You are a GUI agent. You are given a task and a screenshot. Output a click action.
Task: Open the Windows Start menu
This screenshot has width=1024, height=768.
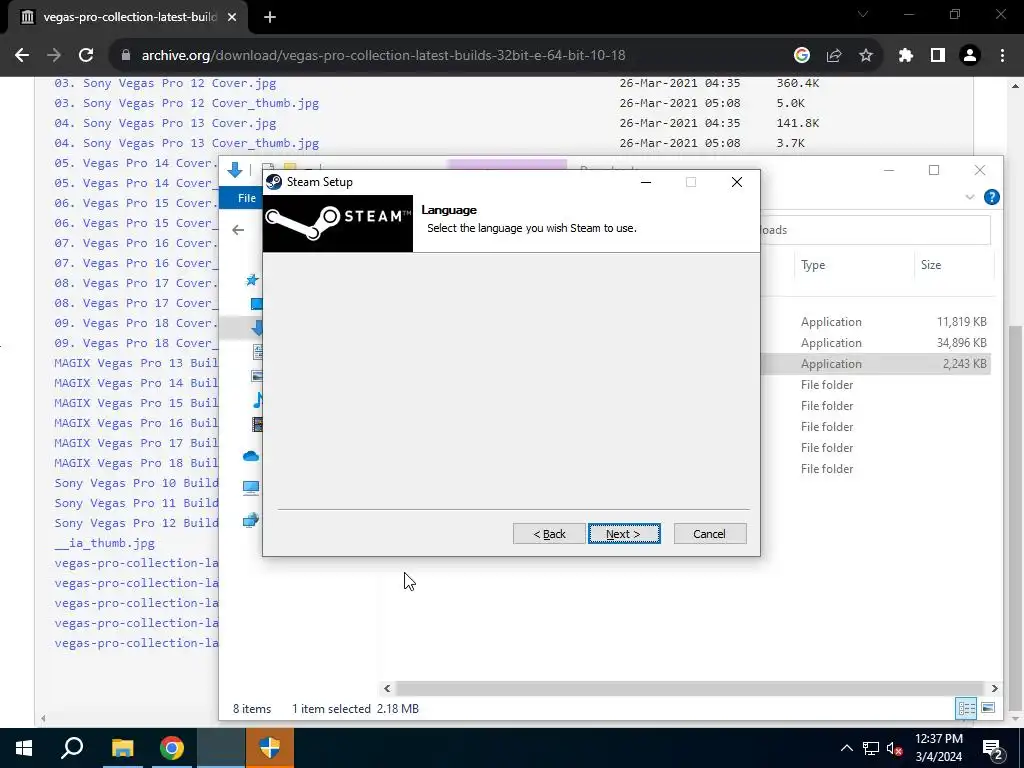pos(24,748)
